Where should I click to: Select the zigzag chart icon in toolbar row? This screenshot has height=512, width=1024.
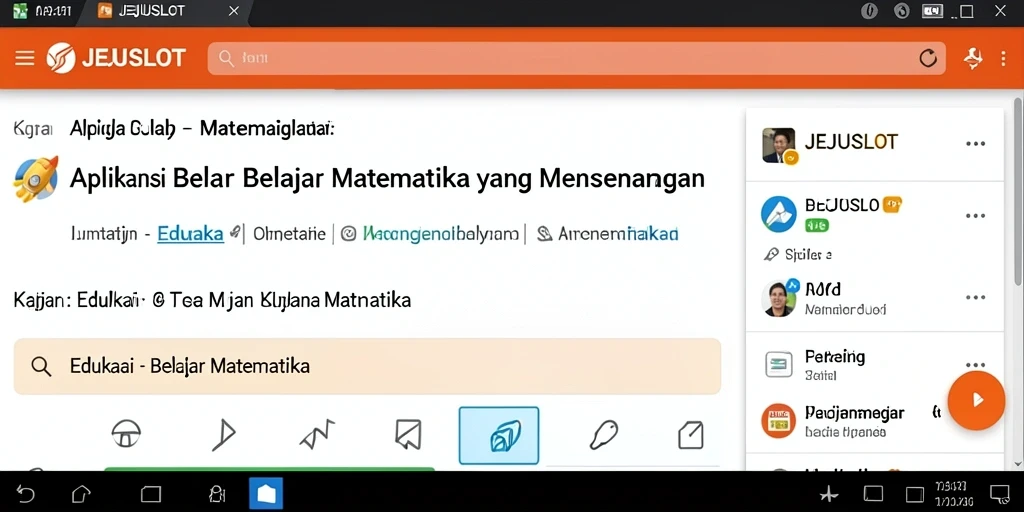(x=317, y=434)
